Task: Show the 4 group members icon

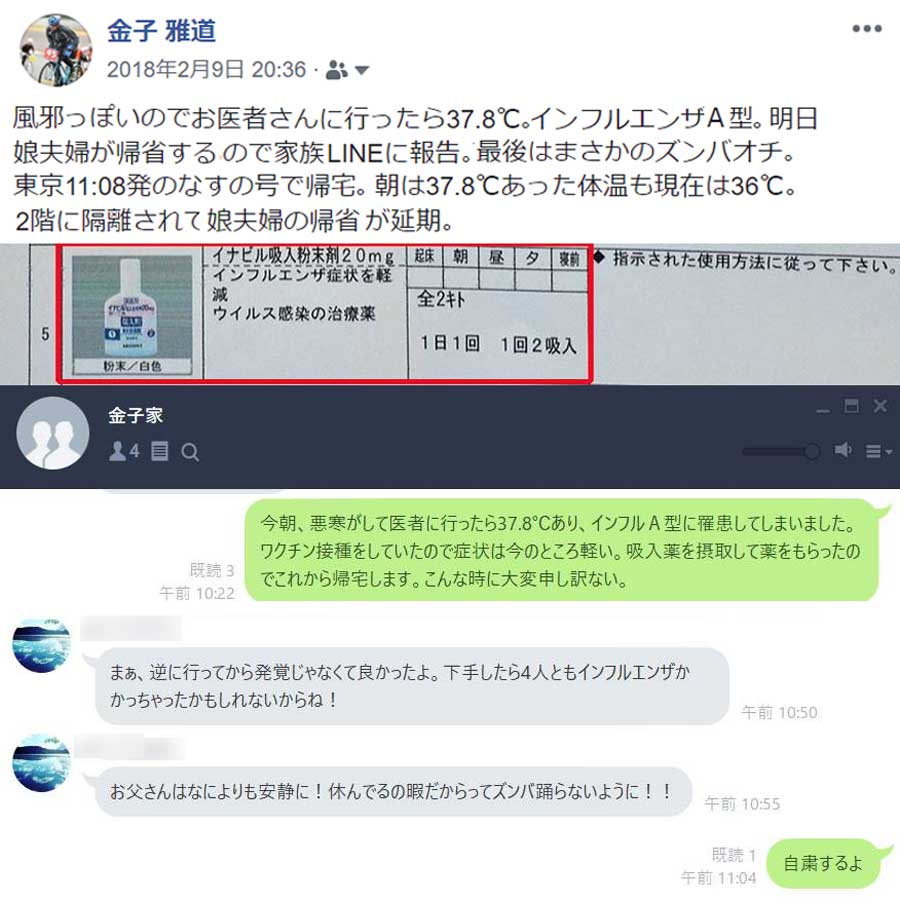Action: [x=124, y=451]
